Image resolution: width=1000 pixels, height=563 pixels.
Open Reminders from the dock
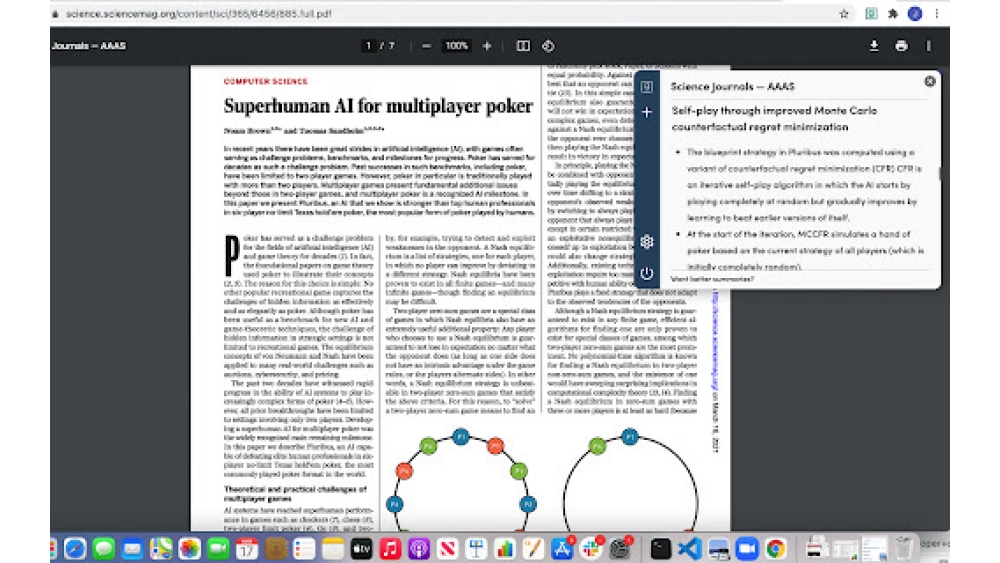pyautogui.click(x=304, y=548)
